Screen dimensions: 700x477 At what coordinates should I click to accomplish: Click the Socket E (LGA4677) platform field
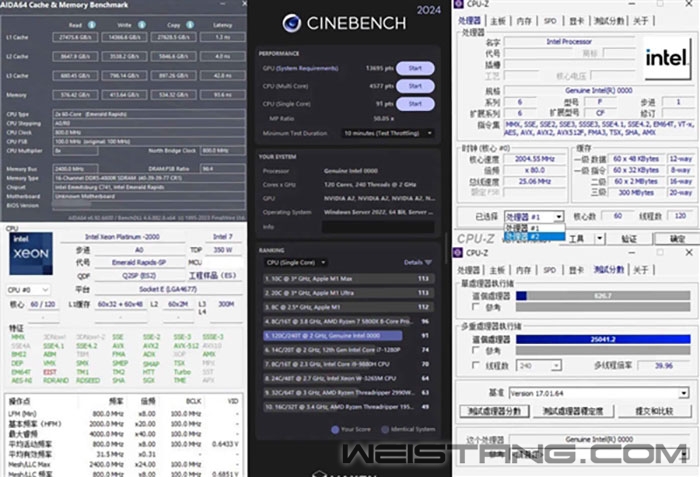(167, 289)
